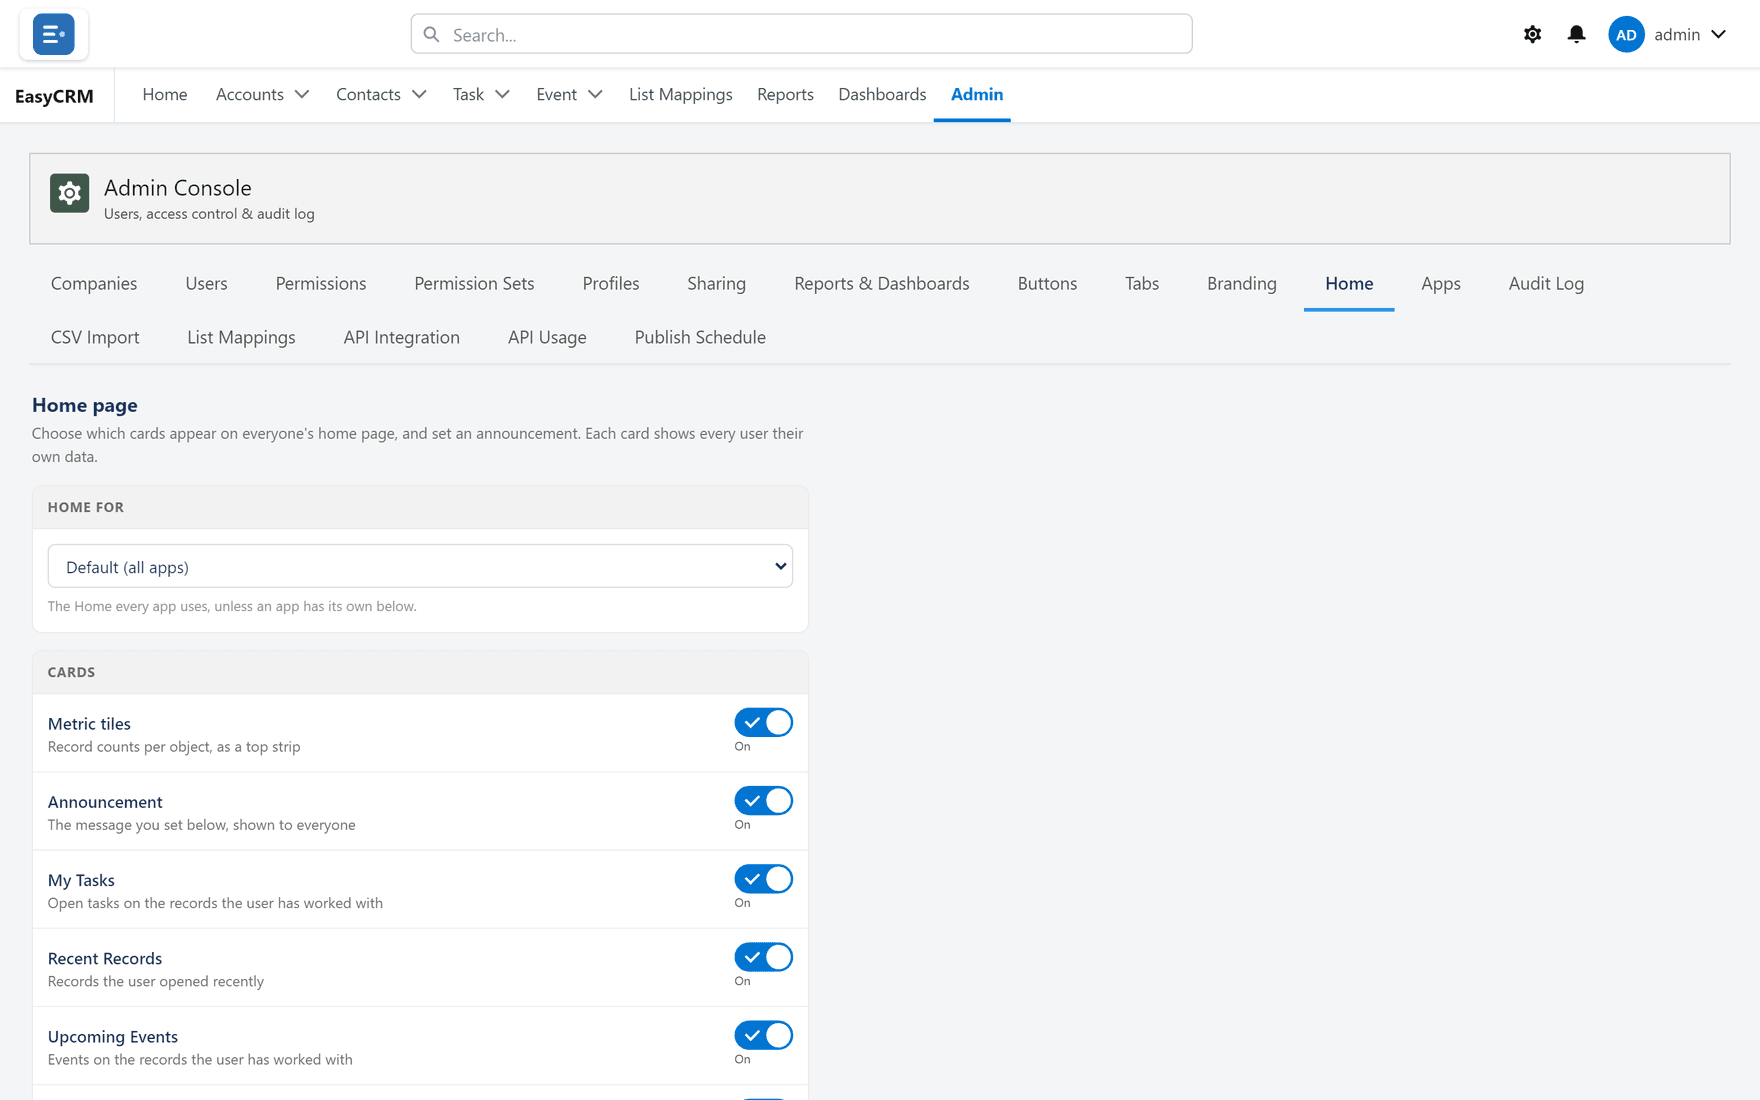Open the notifications bell
The image size is (1760, 1100).
click(1576, 34)
